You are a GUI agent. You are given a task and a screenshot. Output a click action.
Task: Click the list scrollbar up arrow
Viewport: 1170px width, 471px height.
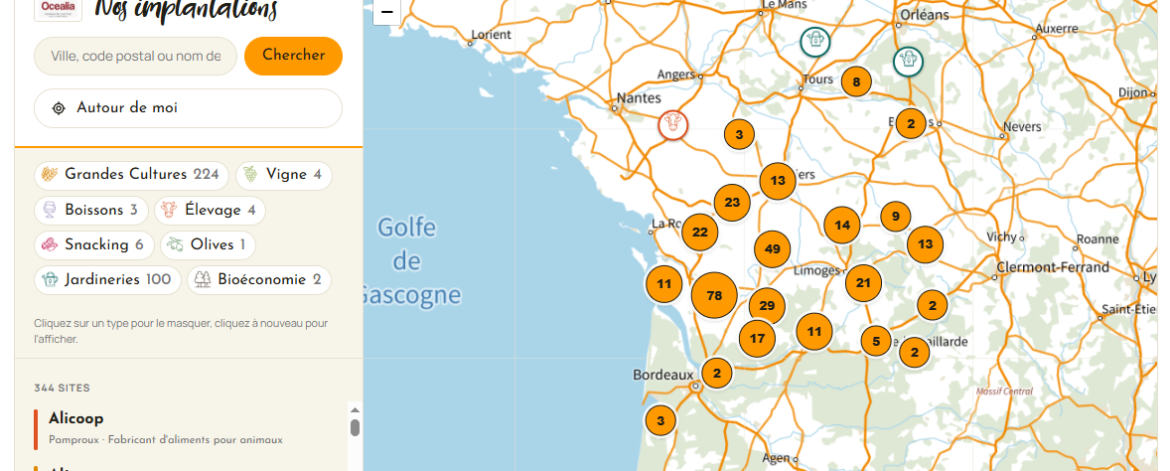(x=355, y=410)
